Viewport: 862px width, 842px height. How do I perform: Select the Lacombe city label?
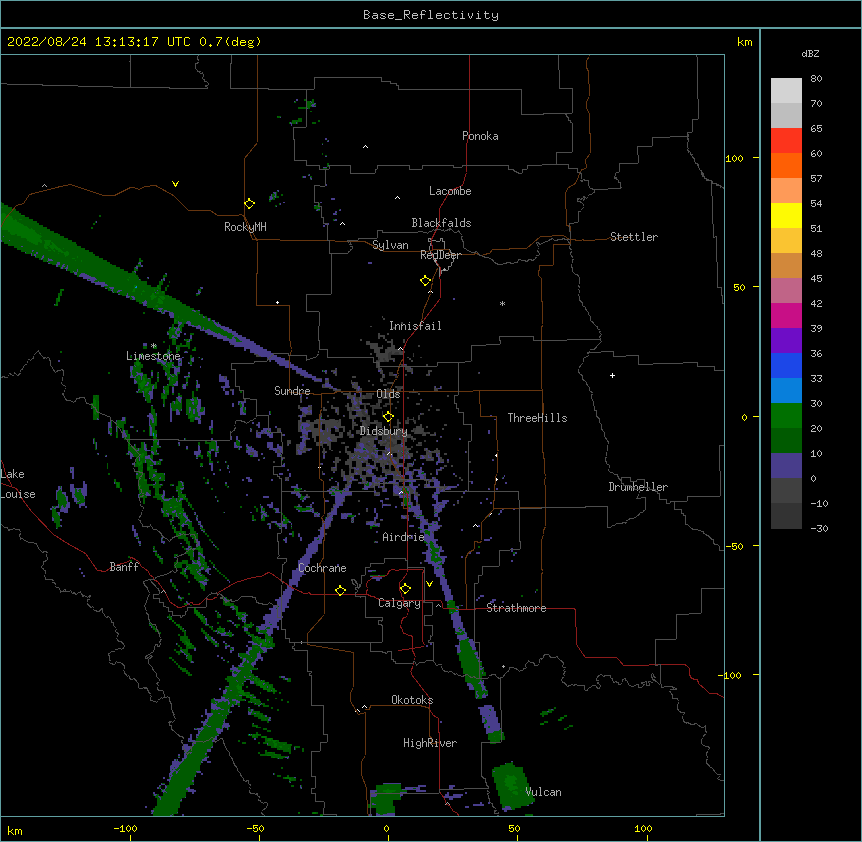pos(450,191)
